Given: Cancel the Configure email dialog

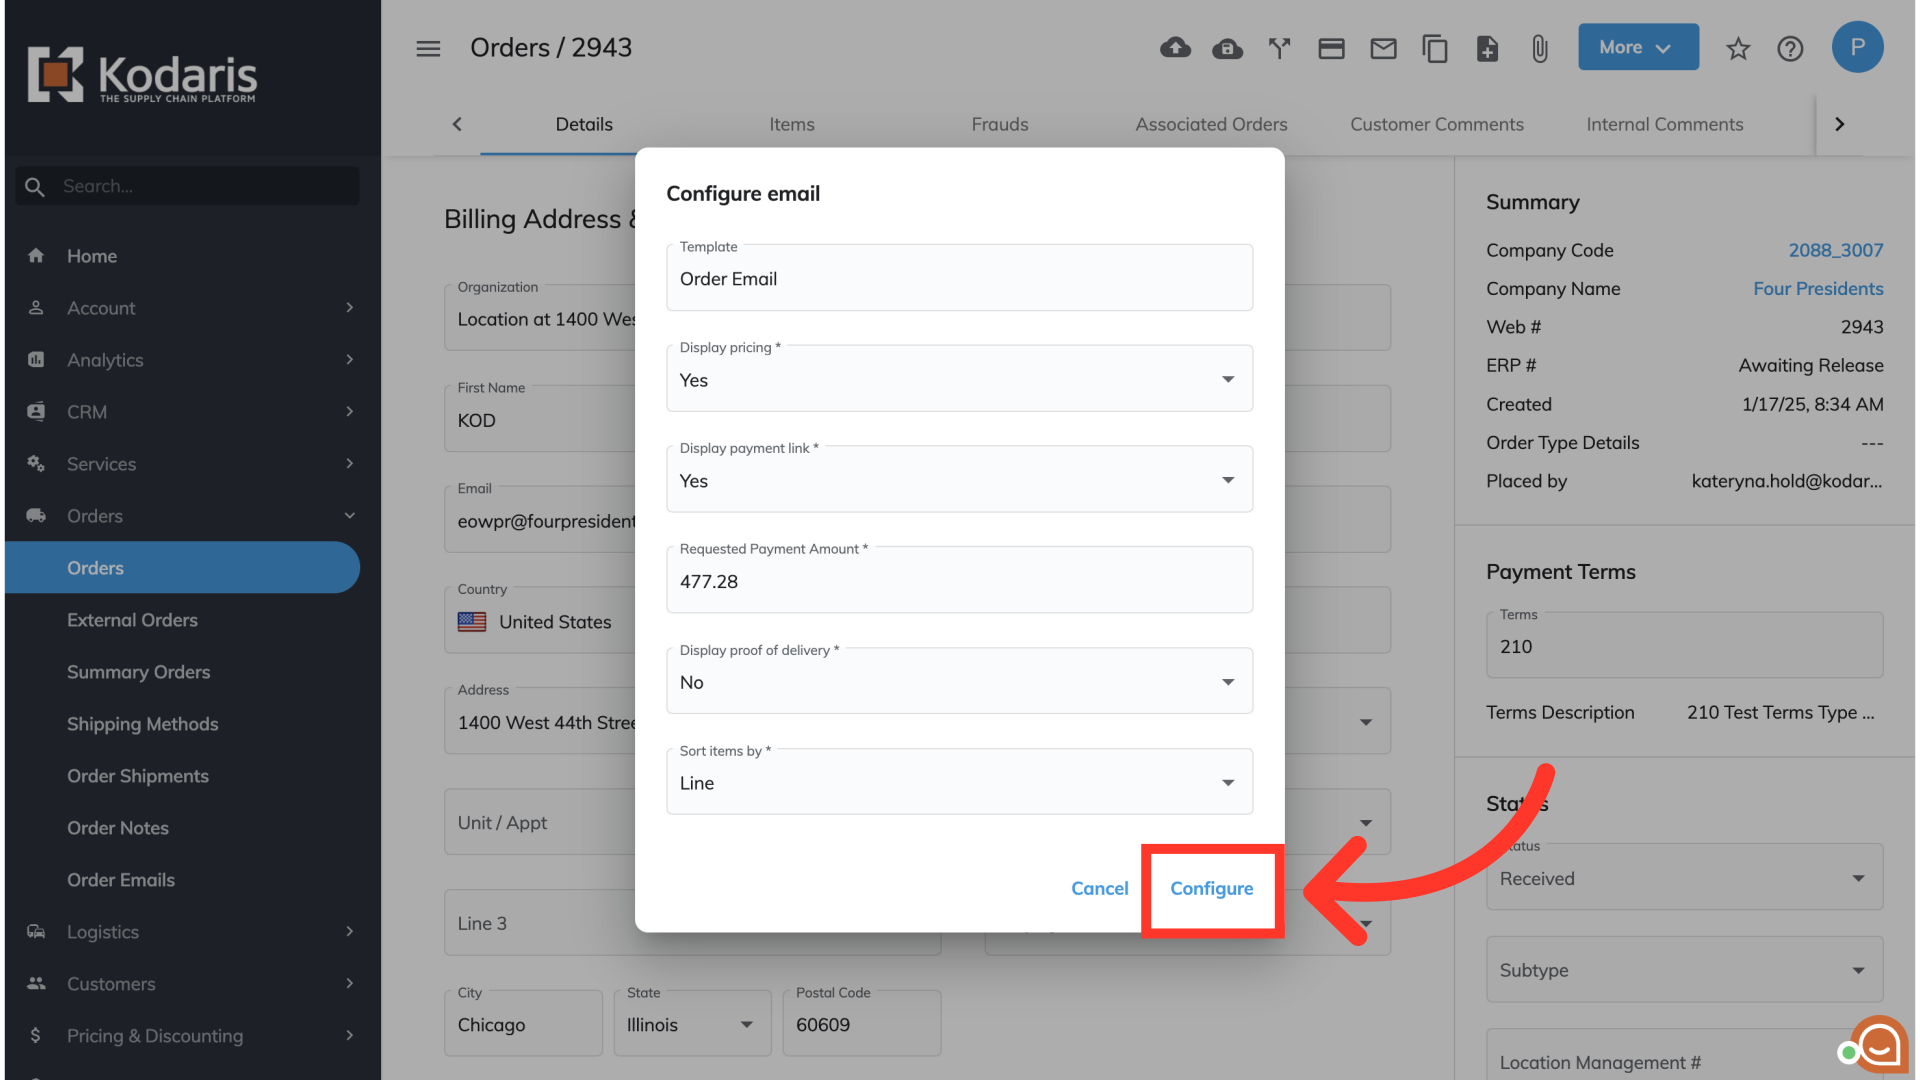Looking at the screenshot, I should tap(1099, 888).
